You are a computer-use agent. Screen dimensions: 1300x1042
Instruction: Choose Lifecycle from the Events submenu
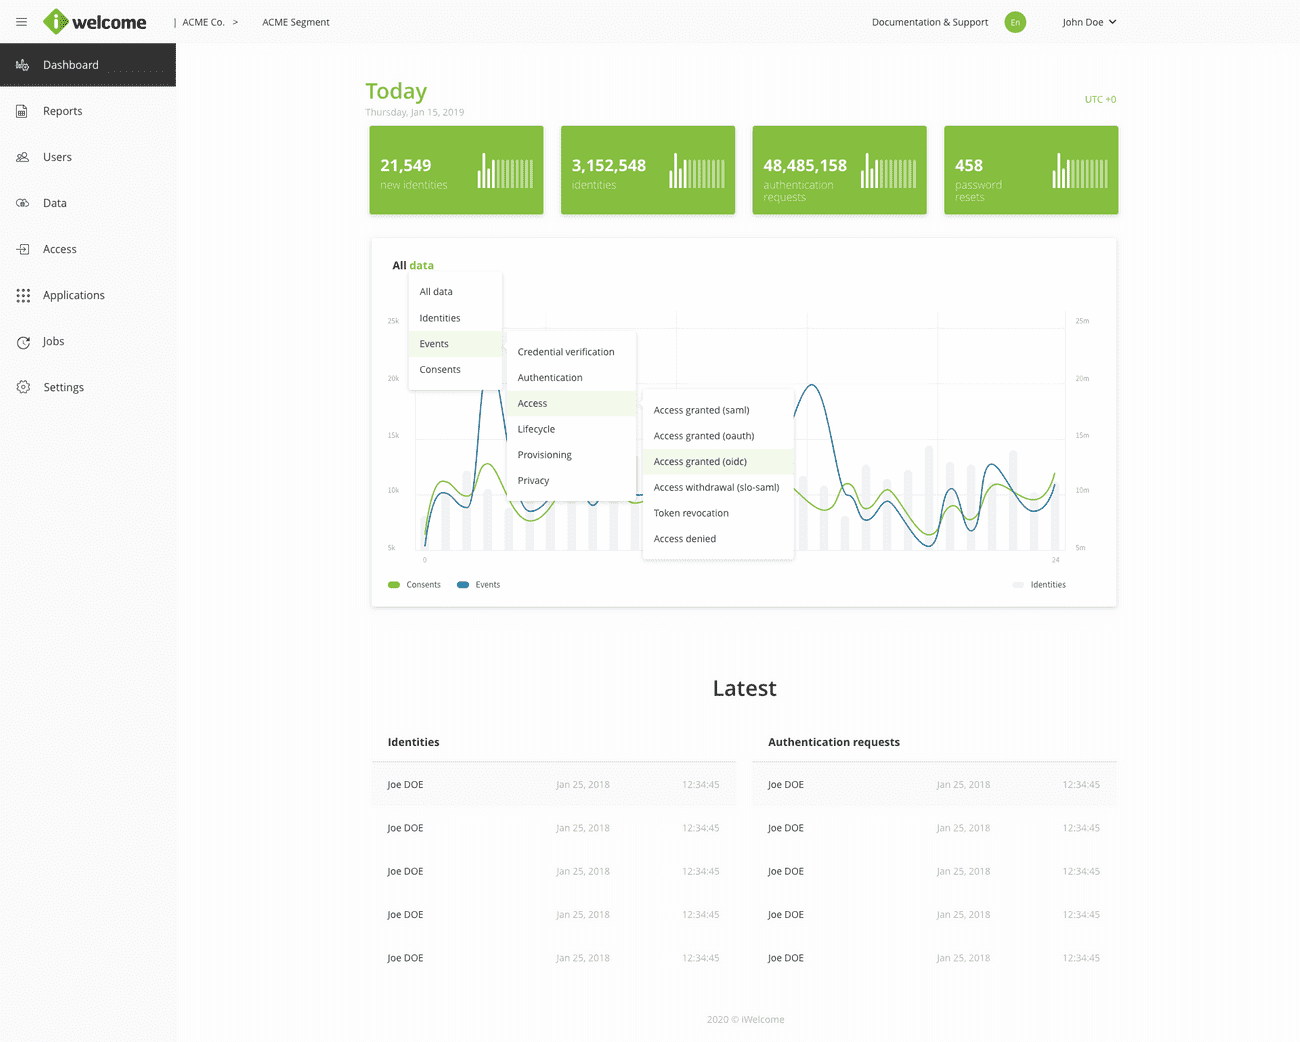pos(536,429)
